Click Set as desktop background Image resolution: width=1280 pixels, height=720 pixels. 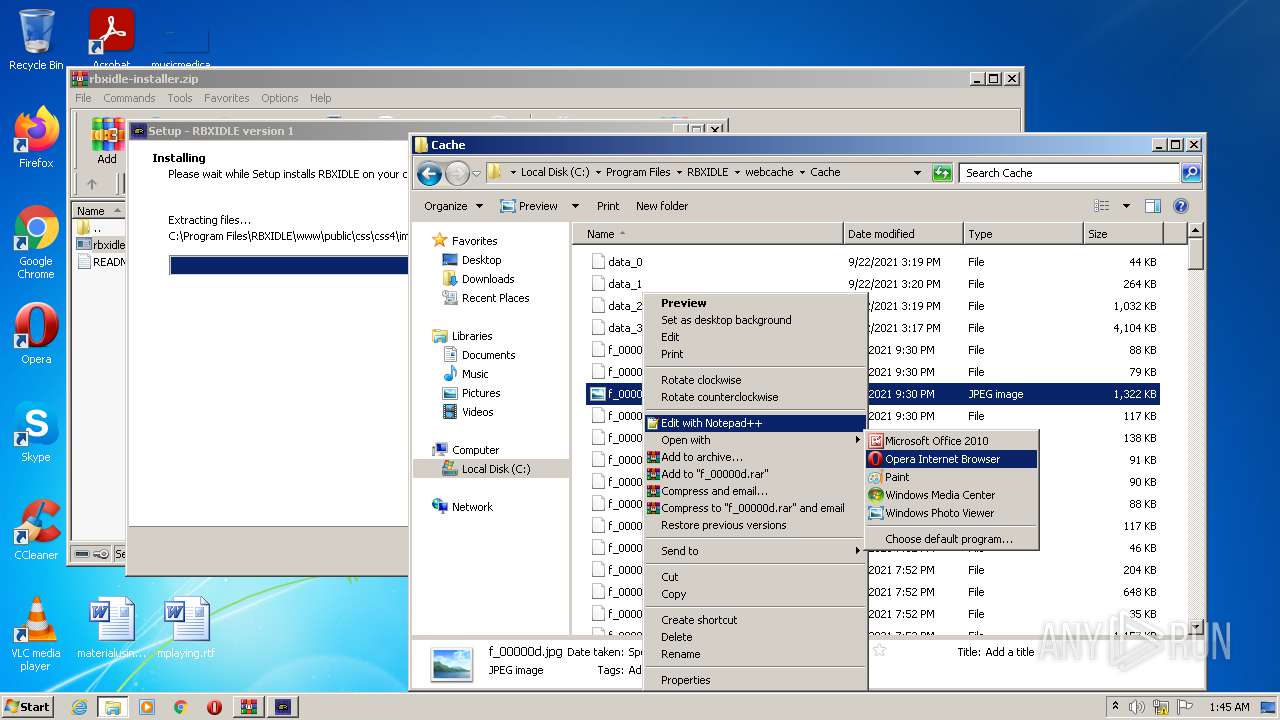coord(755,320)
